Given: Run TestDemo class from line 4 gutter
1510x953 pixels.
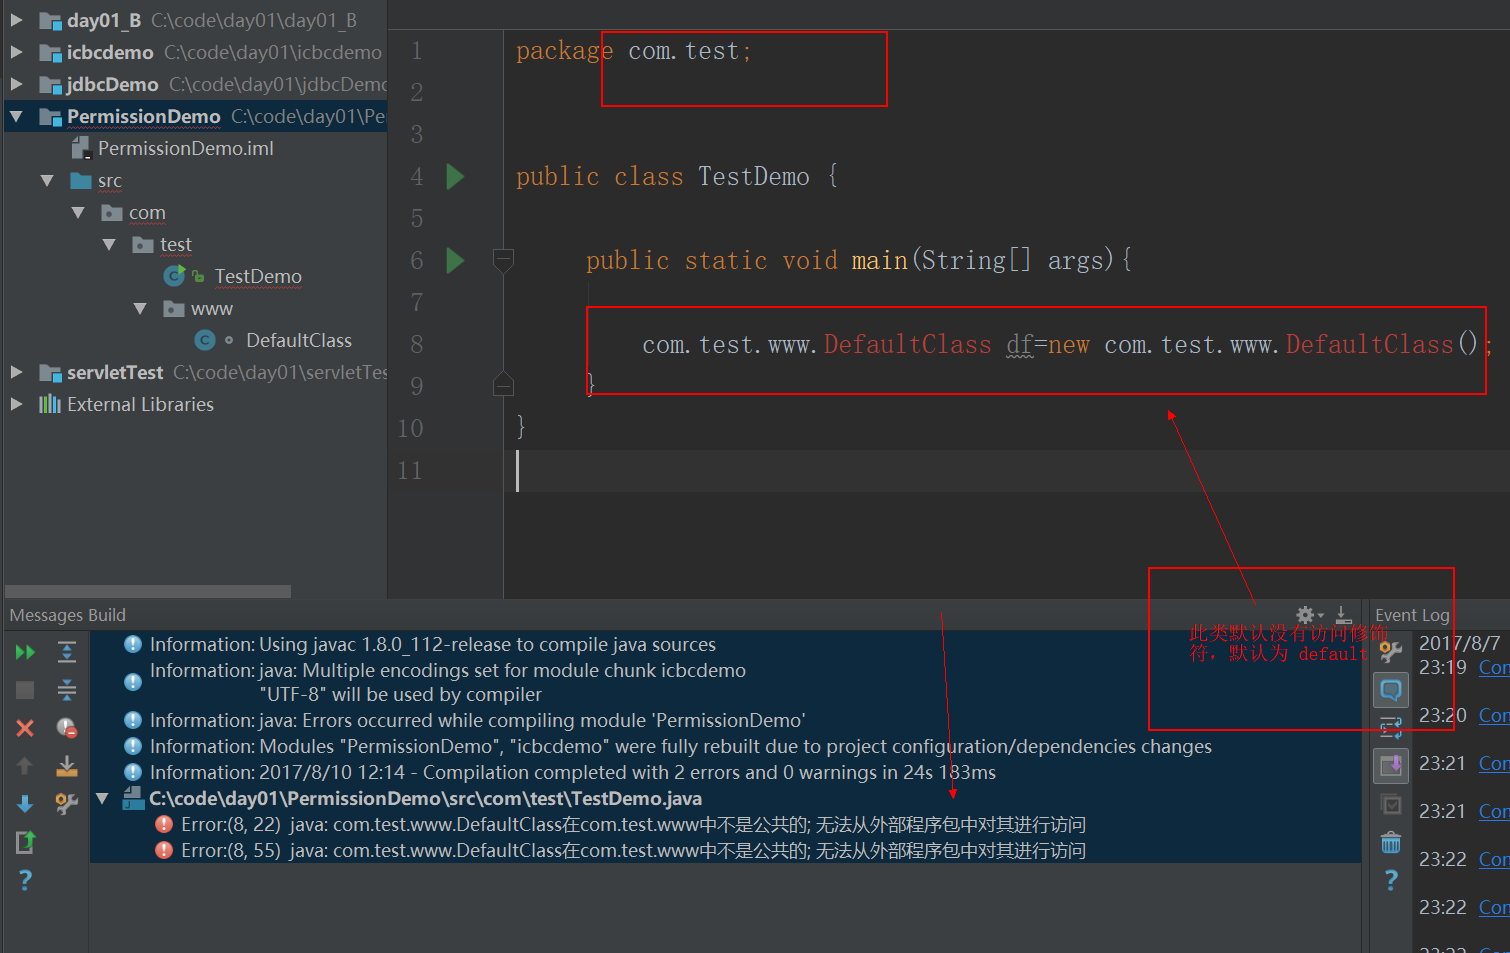Looking at the screenshot, I should click(455, 176).
